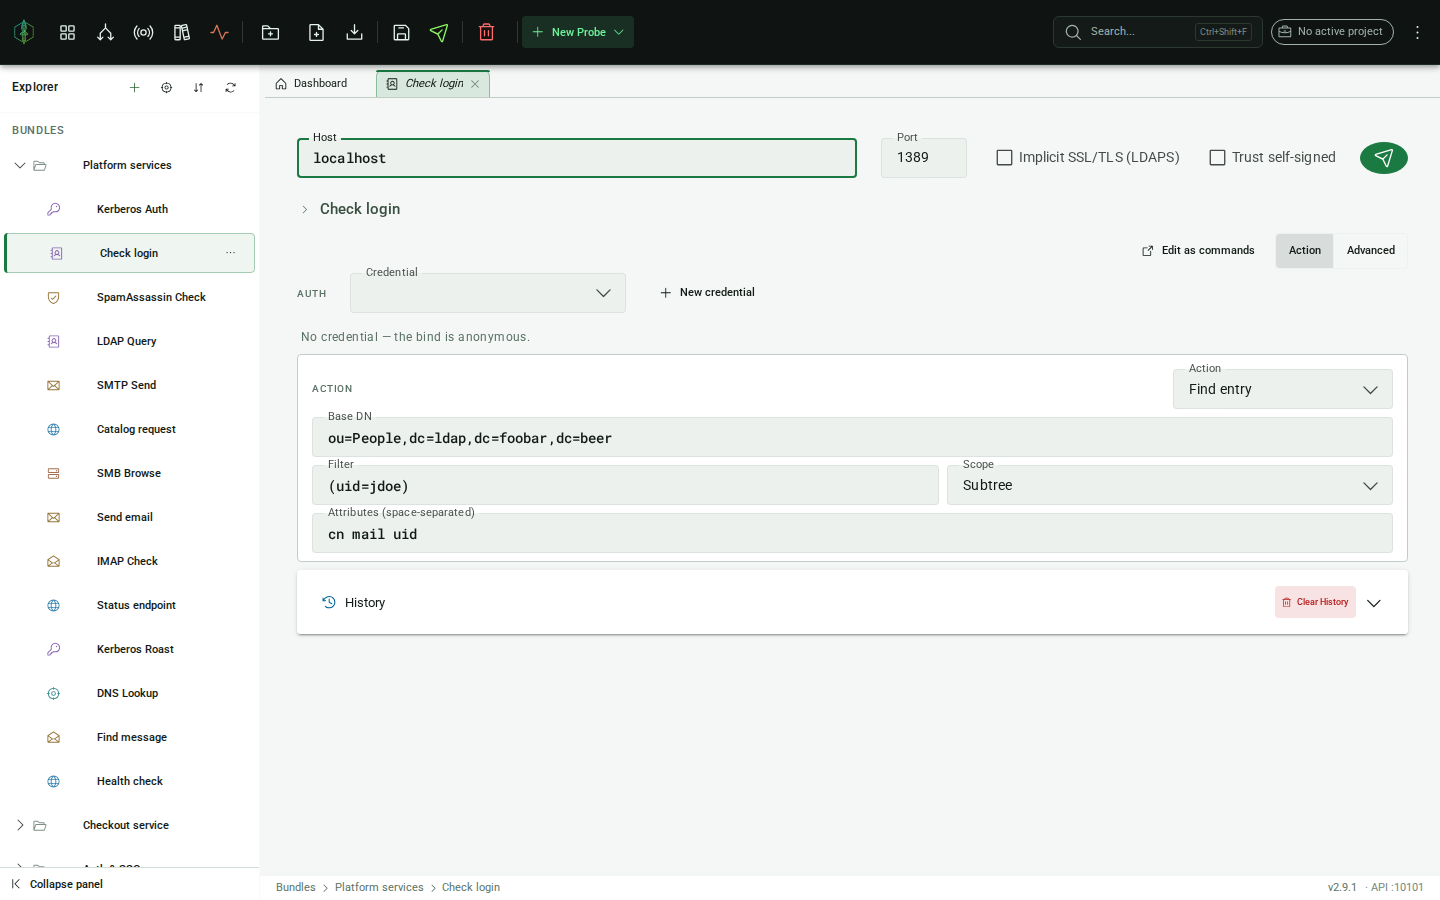Click the red trash delete icon
This screenshot has width=1440, height=900.
[486, 32]
